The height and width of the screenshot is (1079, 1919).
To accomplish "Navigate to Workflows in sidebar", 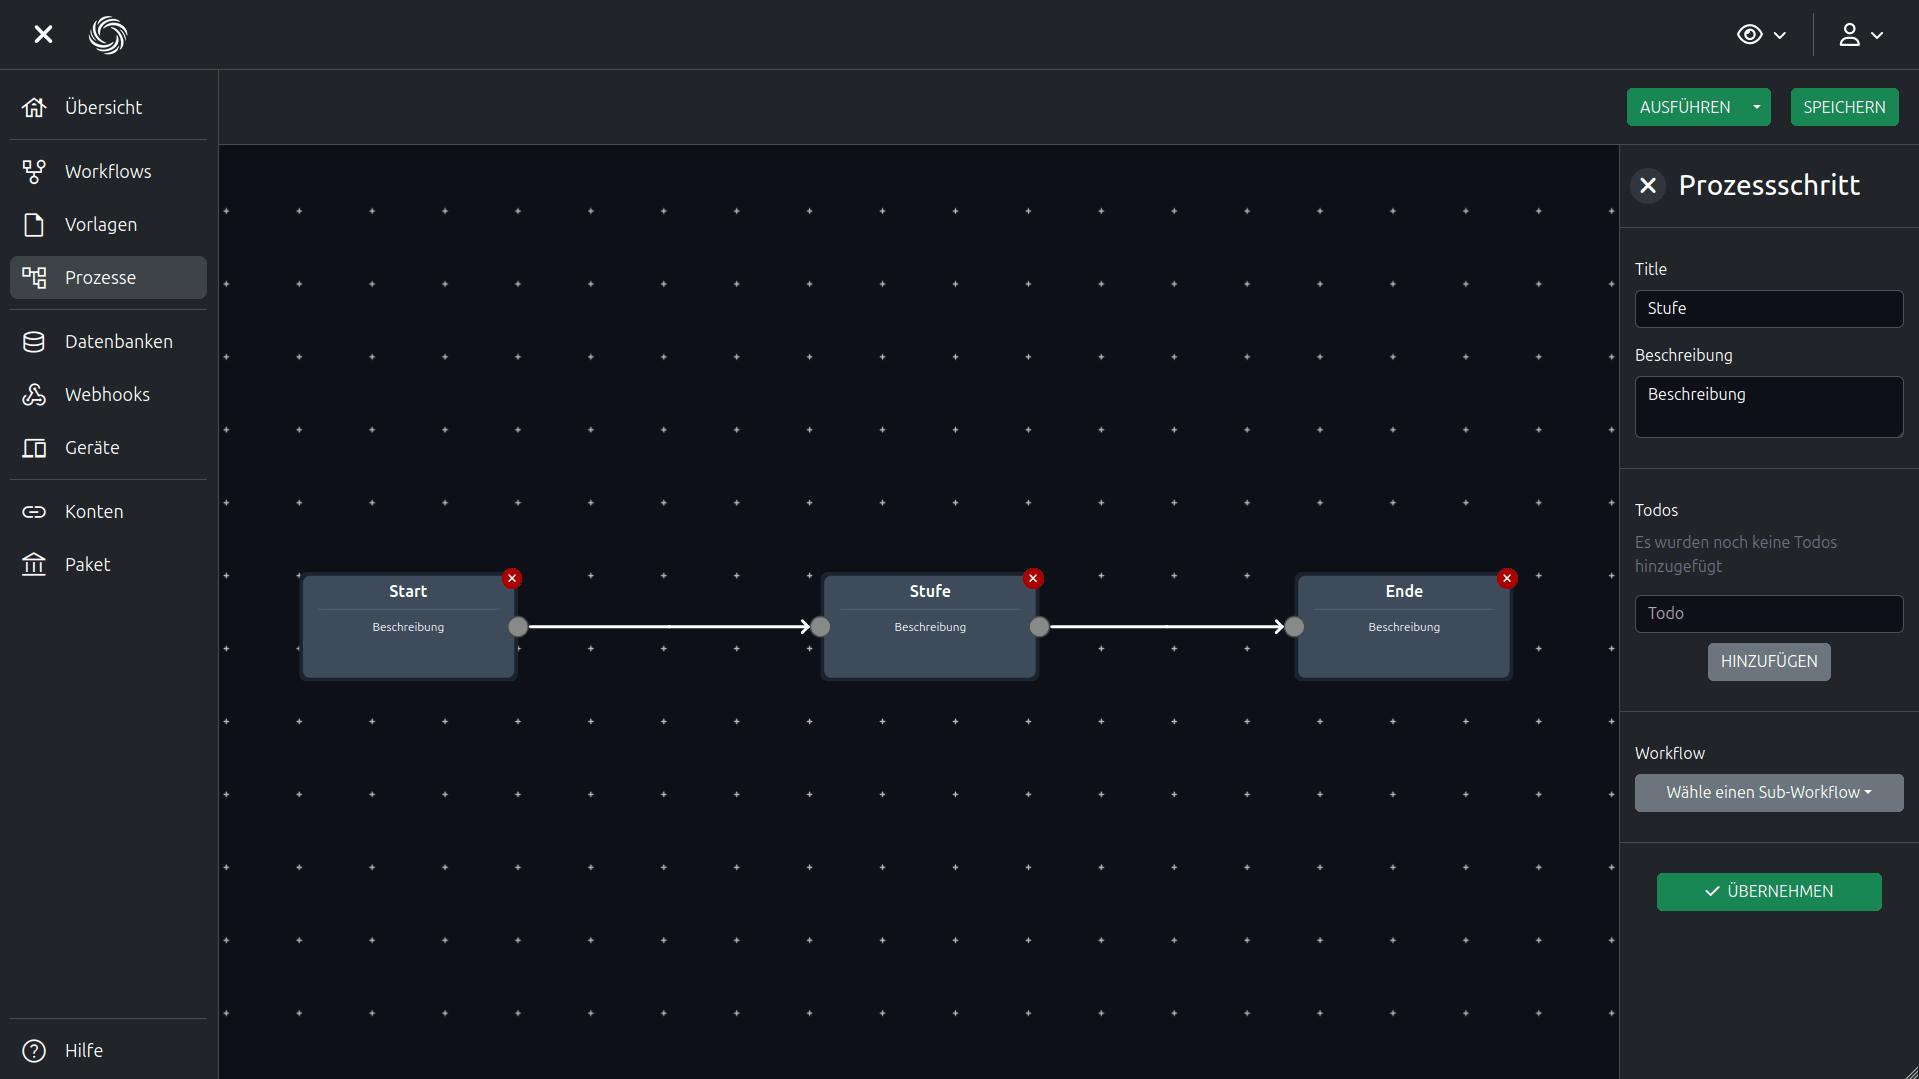I will [108, 171].
